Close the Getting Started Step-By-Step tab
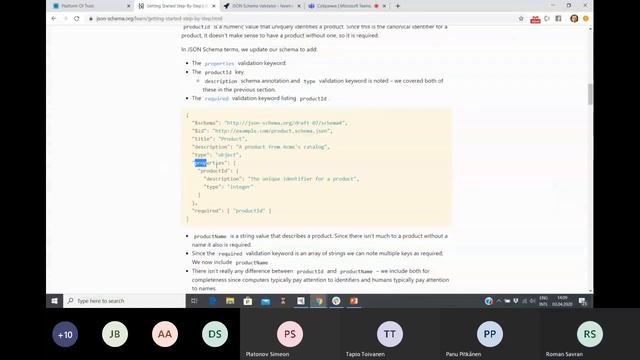640x360 pixels. (213, 6)
